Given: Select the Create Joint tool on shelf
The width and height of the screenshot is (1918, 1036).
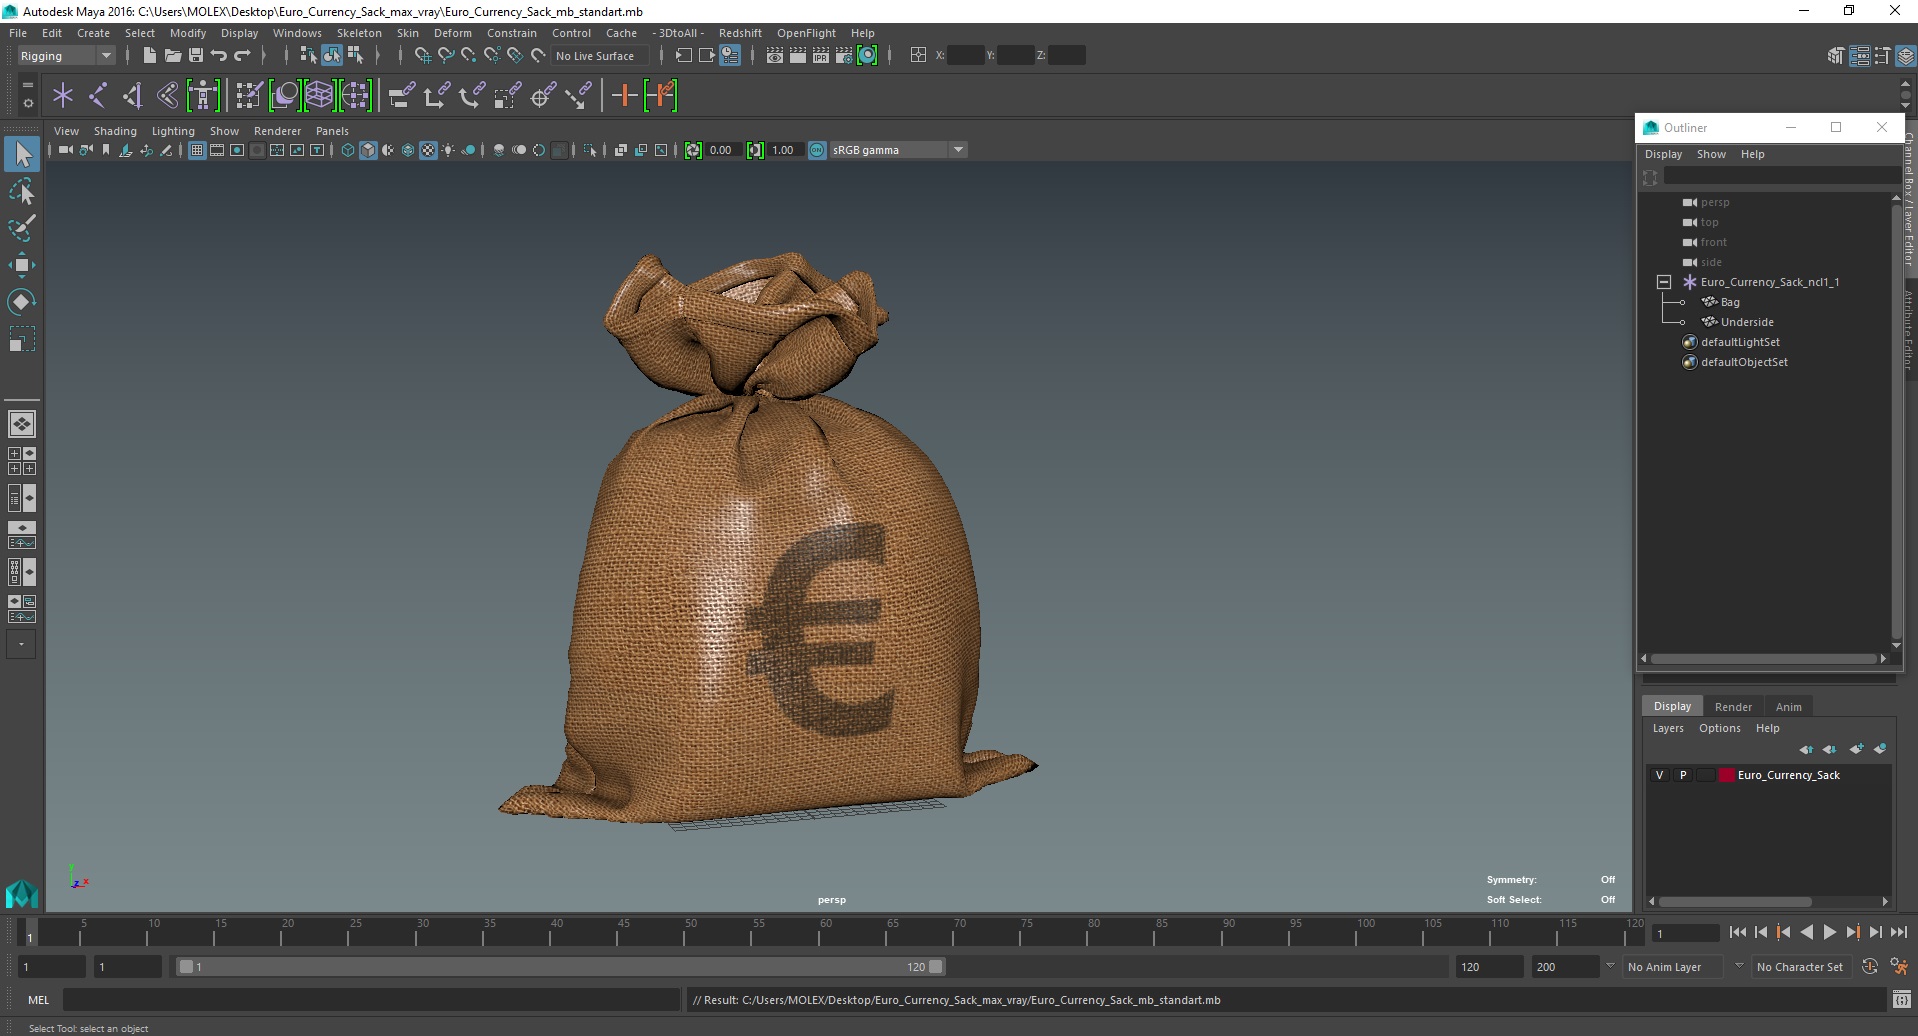Looking at the screenshot, I should [x=98, y=96].
